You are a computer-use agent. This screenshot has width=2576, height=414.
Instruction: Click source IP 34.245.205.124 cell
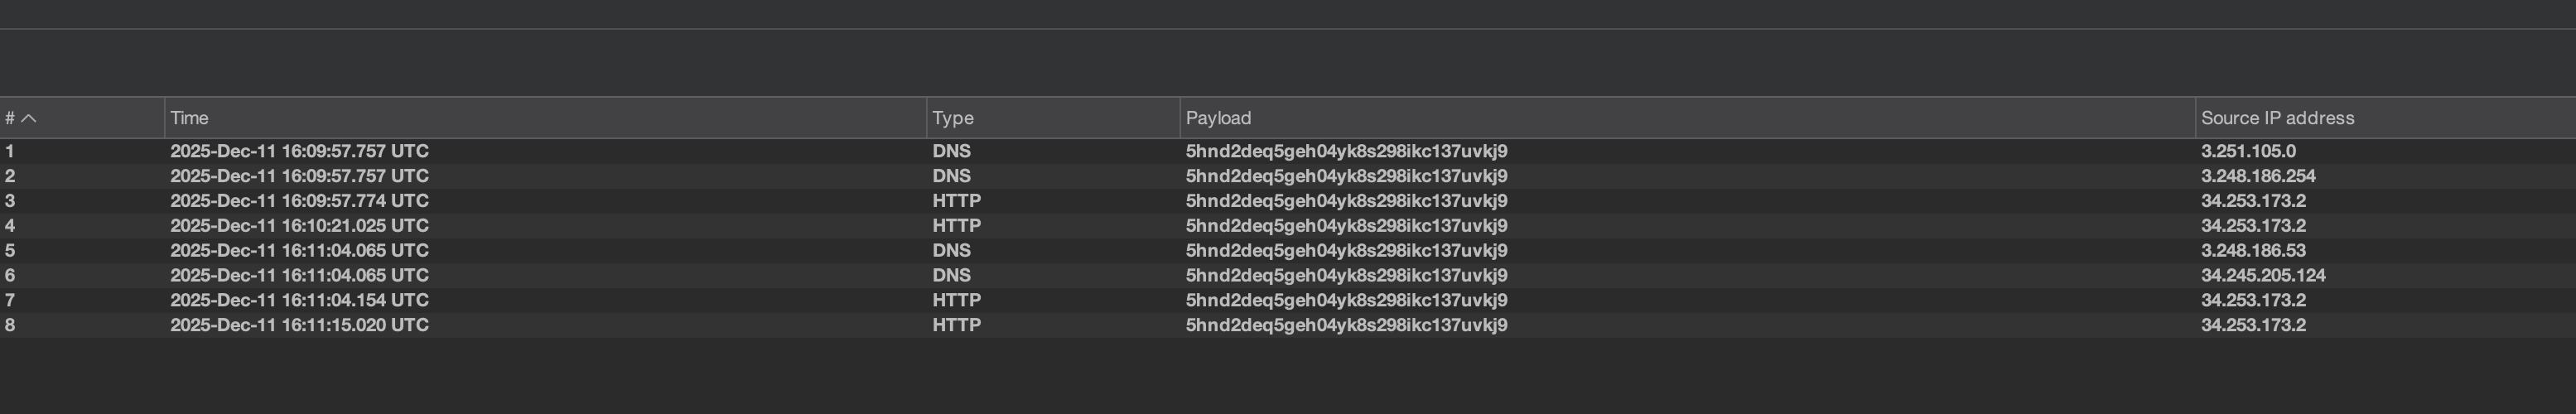(2262, 275)
